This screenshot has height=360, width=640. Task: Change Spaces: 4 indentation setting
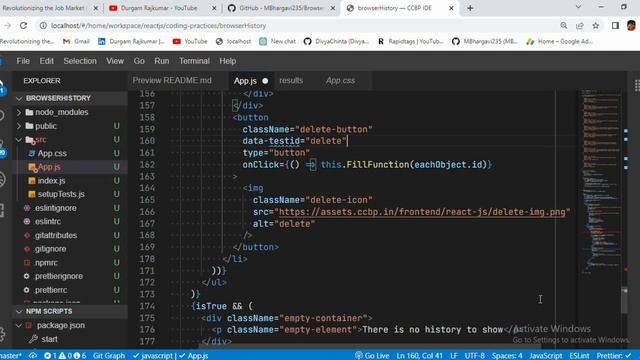[507, 356]
